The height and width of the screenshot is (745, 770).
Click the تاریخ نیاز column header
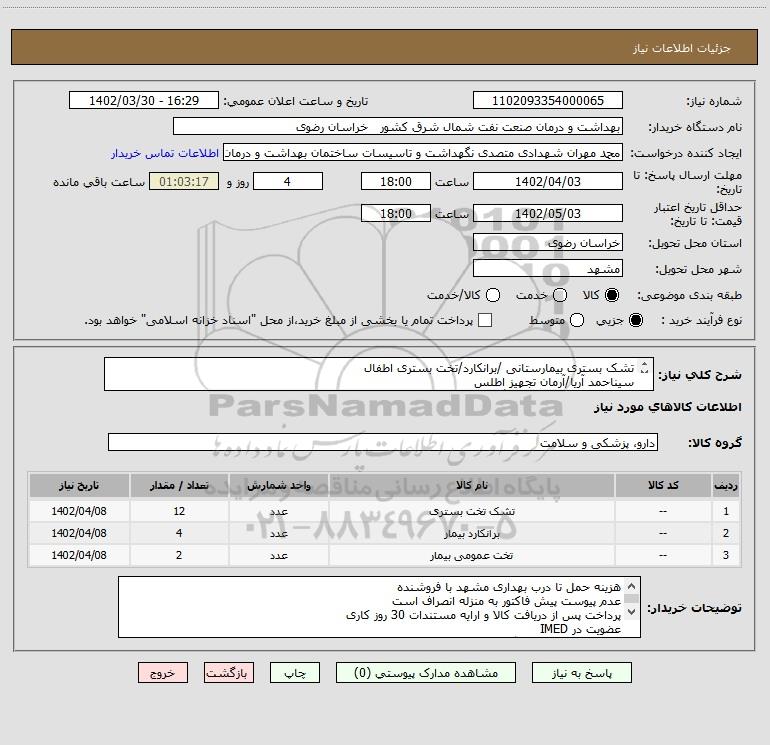(x=79, y=485)
